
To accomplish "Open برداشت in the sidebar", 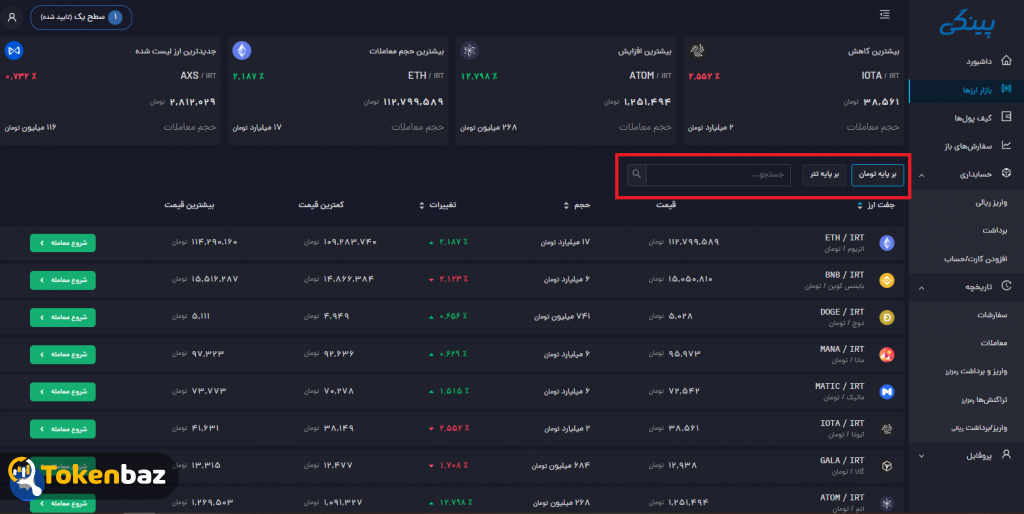I will pos(995,231).
